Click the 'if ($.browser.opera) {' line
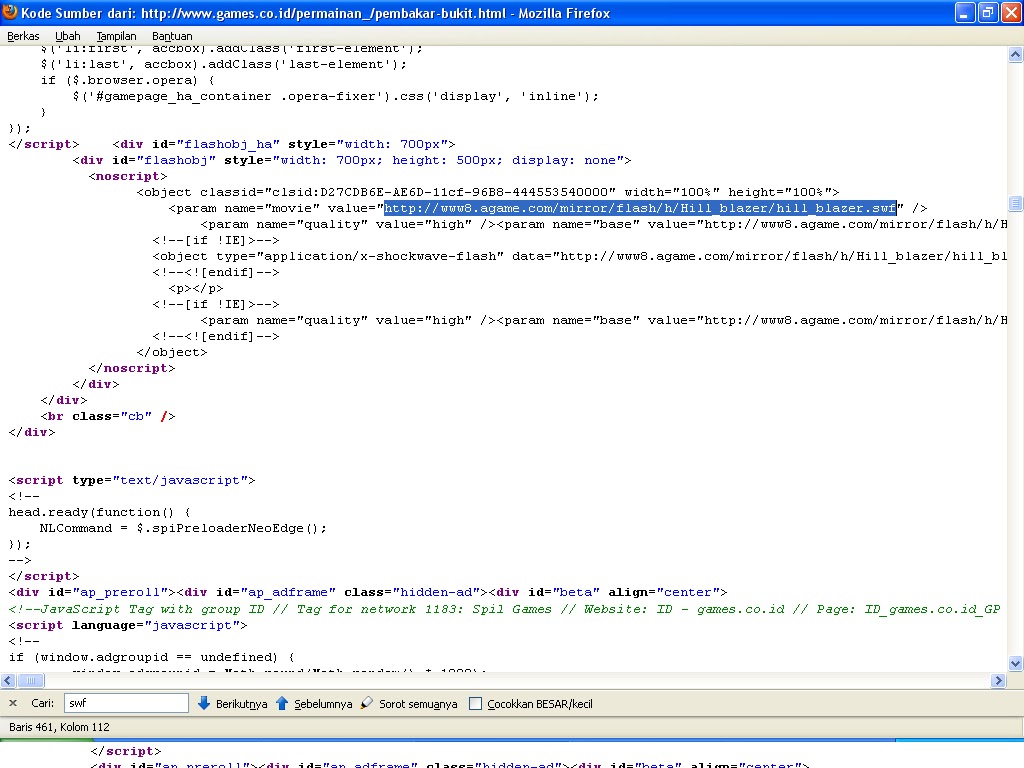The image size is (1024, 768). [x=127, y=80]
